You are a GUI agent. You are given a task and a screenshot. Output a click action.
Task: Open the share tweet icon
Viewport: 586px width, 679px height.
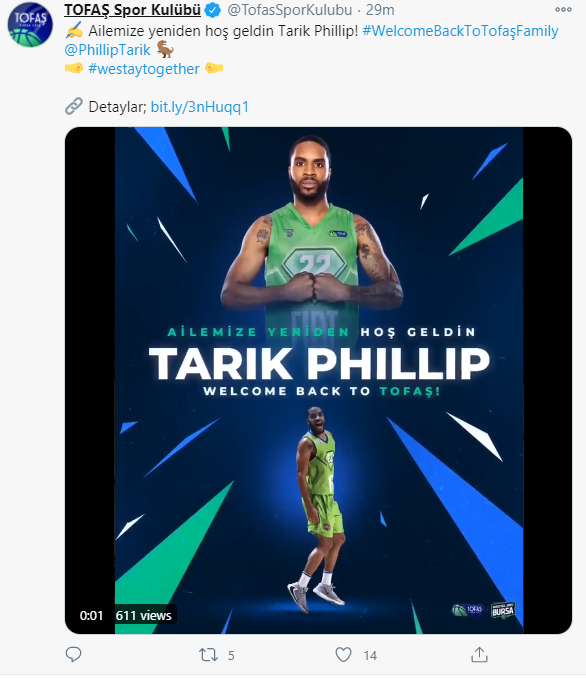coord(479,654)
